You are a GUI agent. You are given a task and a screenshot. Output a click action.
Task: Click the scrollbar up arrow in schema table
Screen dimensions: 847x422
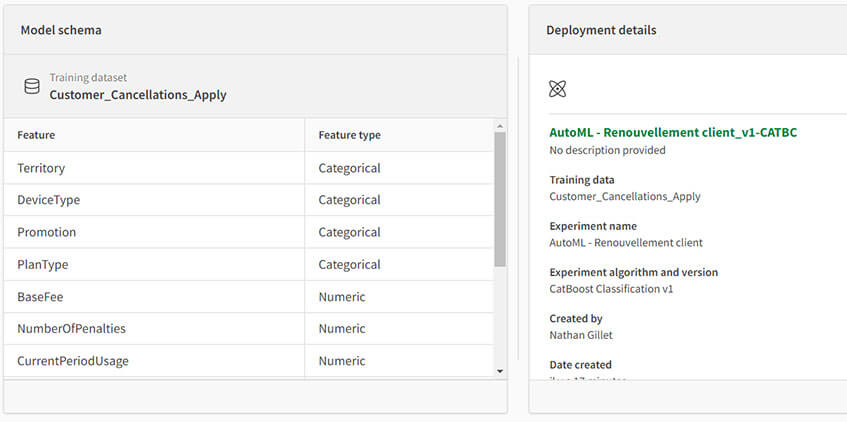pos(500,126)
